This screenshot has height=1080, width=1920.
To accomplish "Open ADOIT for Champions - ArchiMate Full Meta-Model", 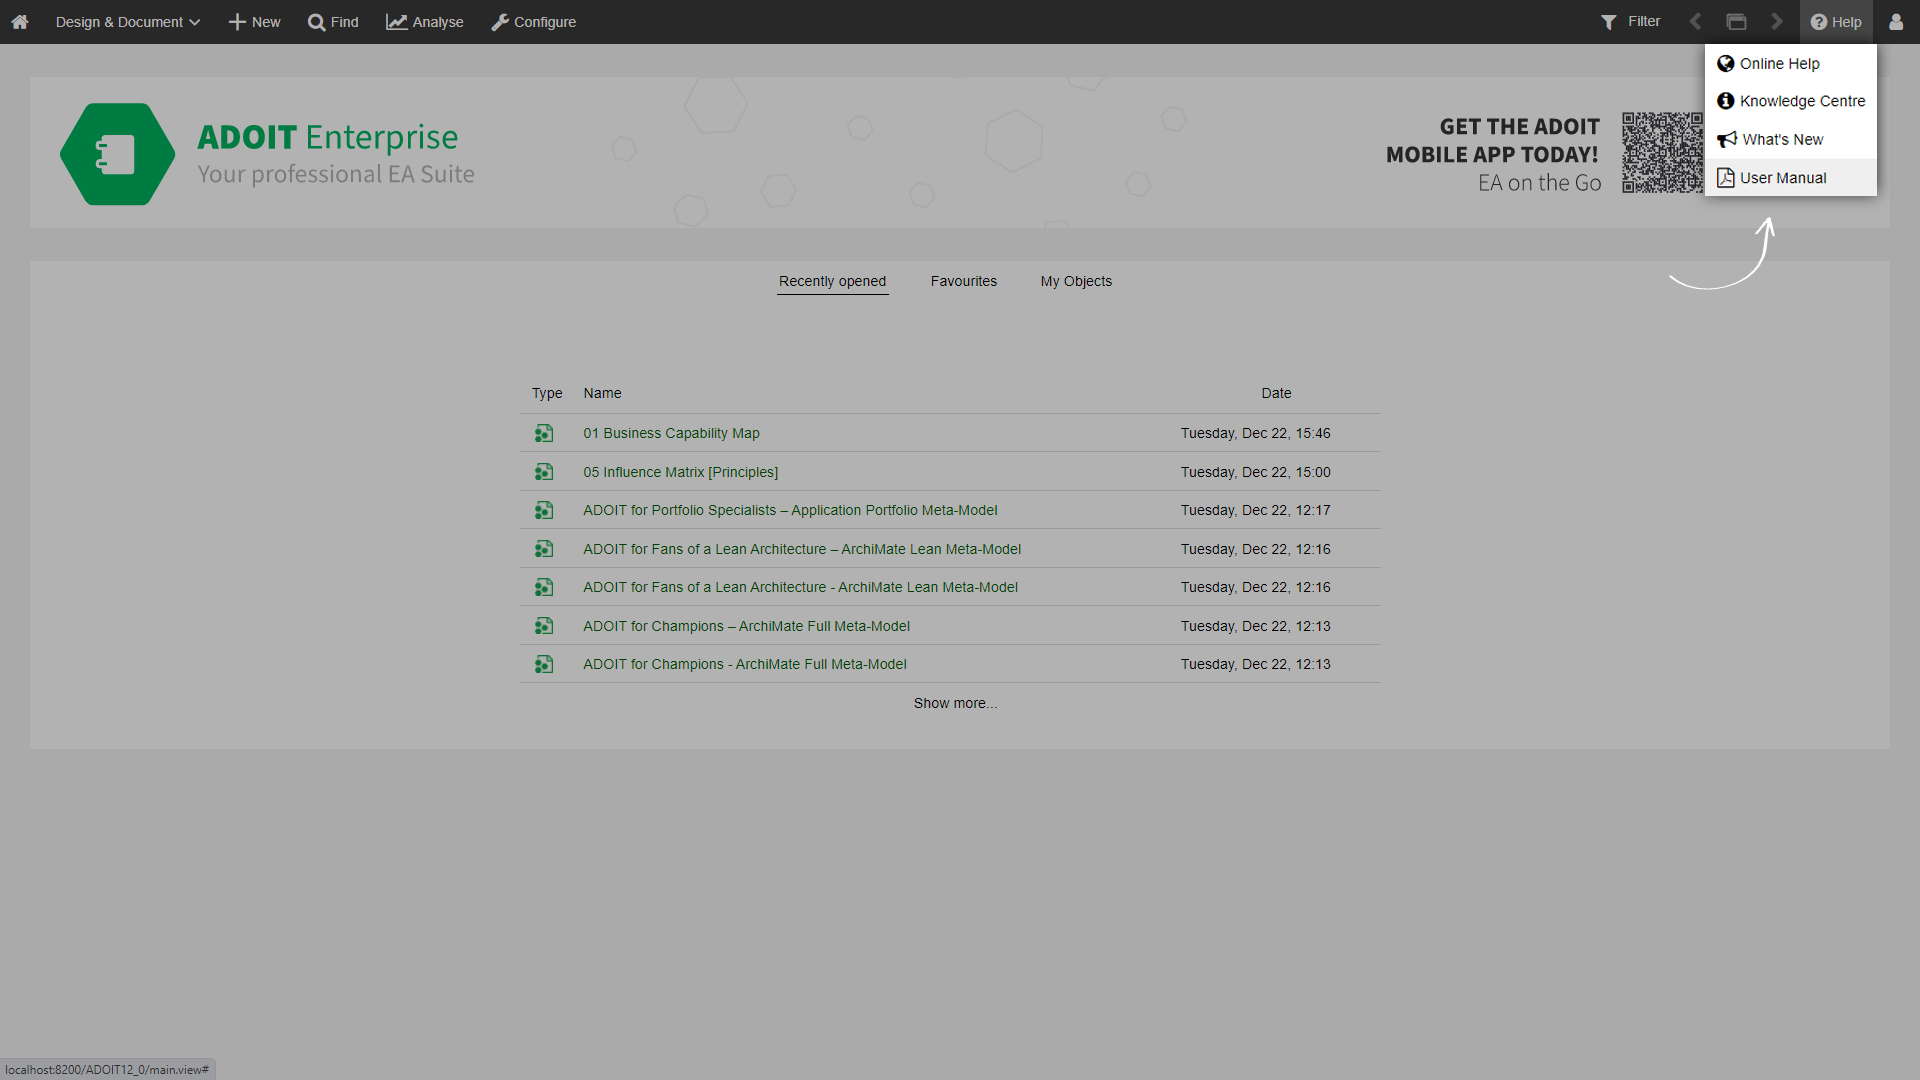I will (x=745, y=665).
